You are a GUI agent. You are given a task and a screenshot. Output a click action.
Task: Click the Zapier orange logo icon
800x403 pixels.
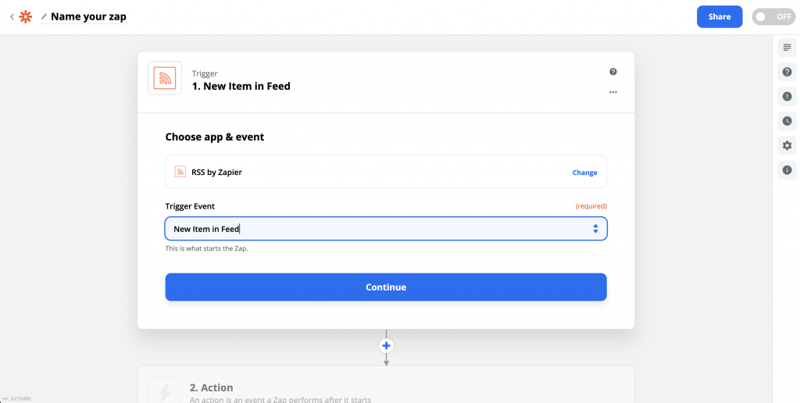point(26,17)
